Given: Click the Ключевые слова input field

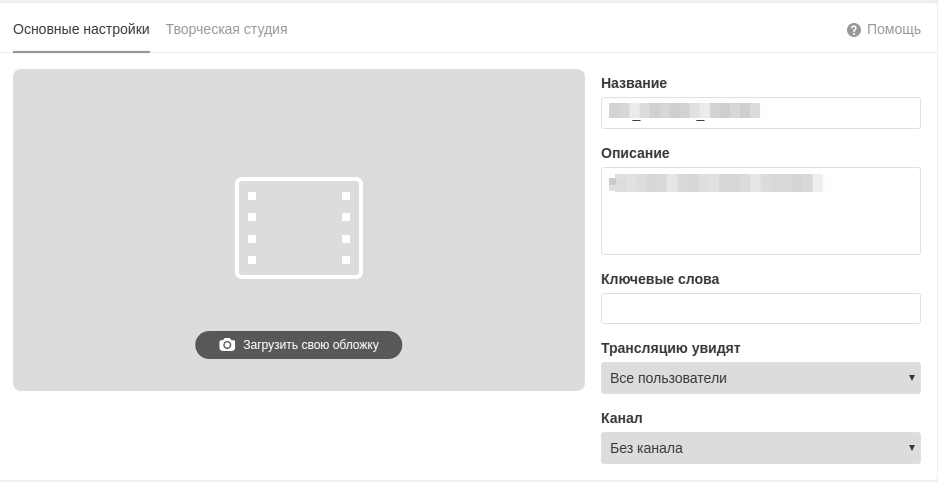Looking at the screenshot, I should click(x=760, y=309).
